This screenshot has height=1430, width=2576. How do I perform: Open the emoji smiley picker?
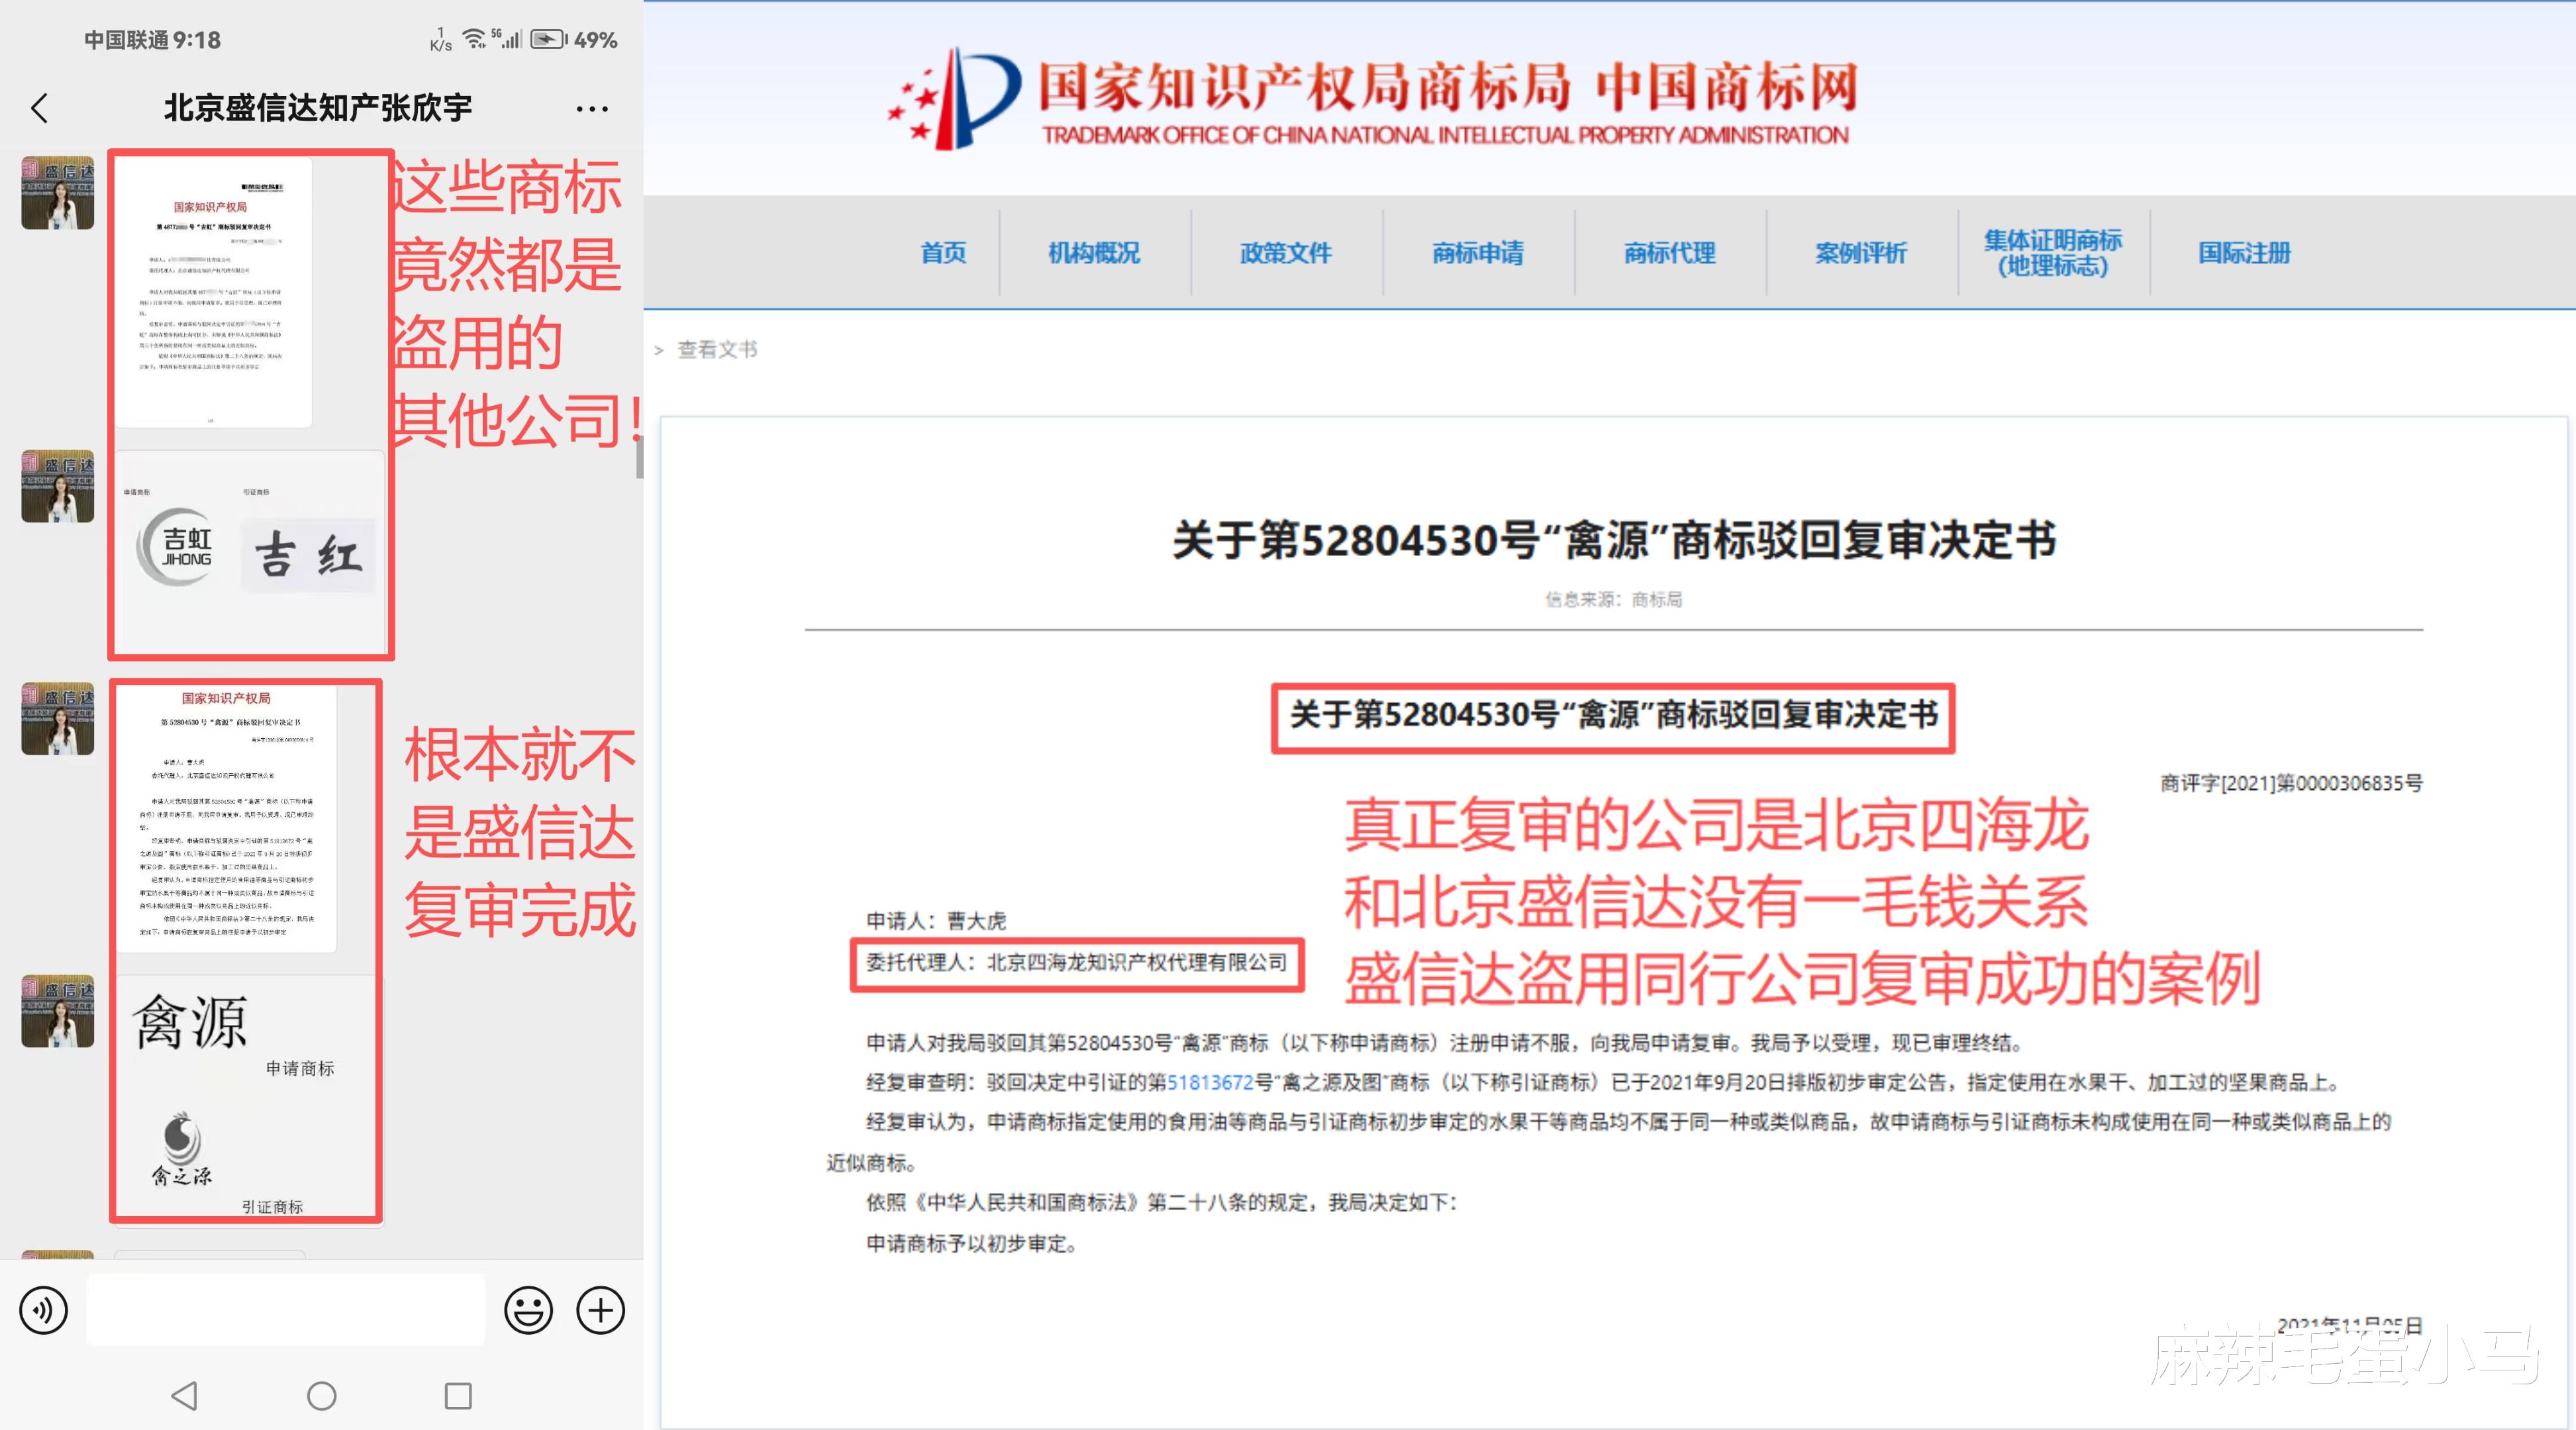click(x=528, y=1310)
